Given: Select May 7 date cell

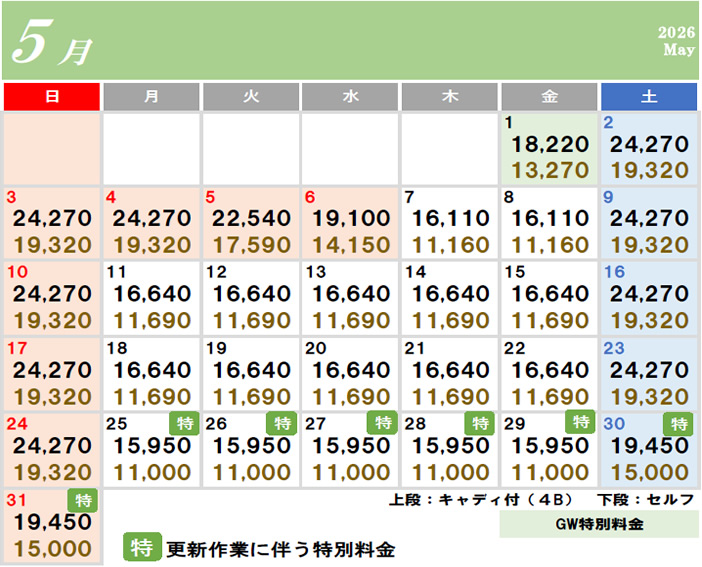Looking at the screenshot, I should (x=449, y=223).
